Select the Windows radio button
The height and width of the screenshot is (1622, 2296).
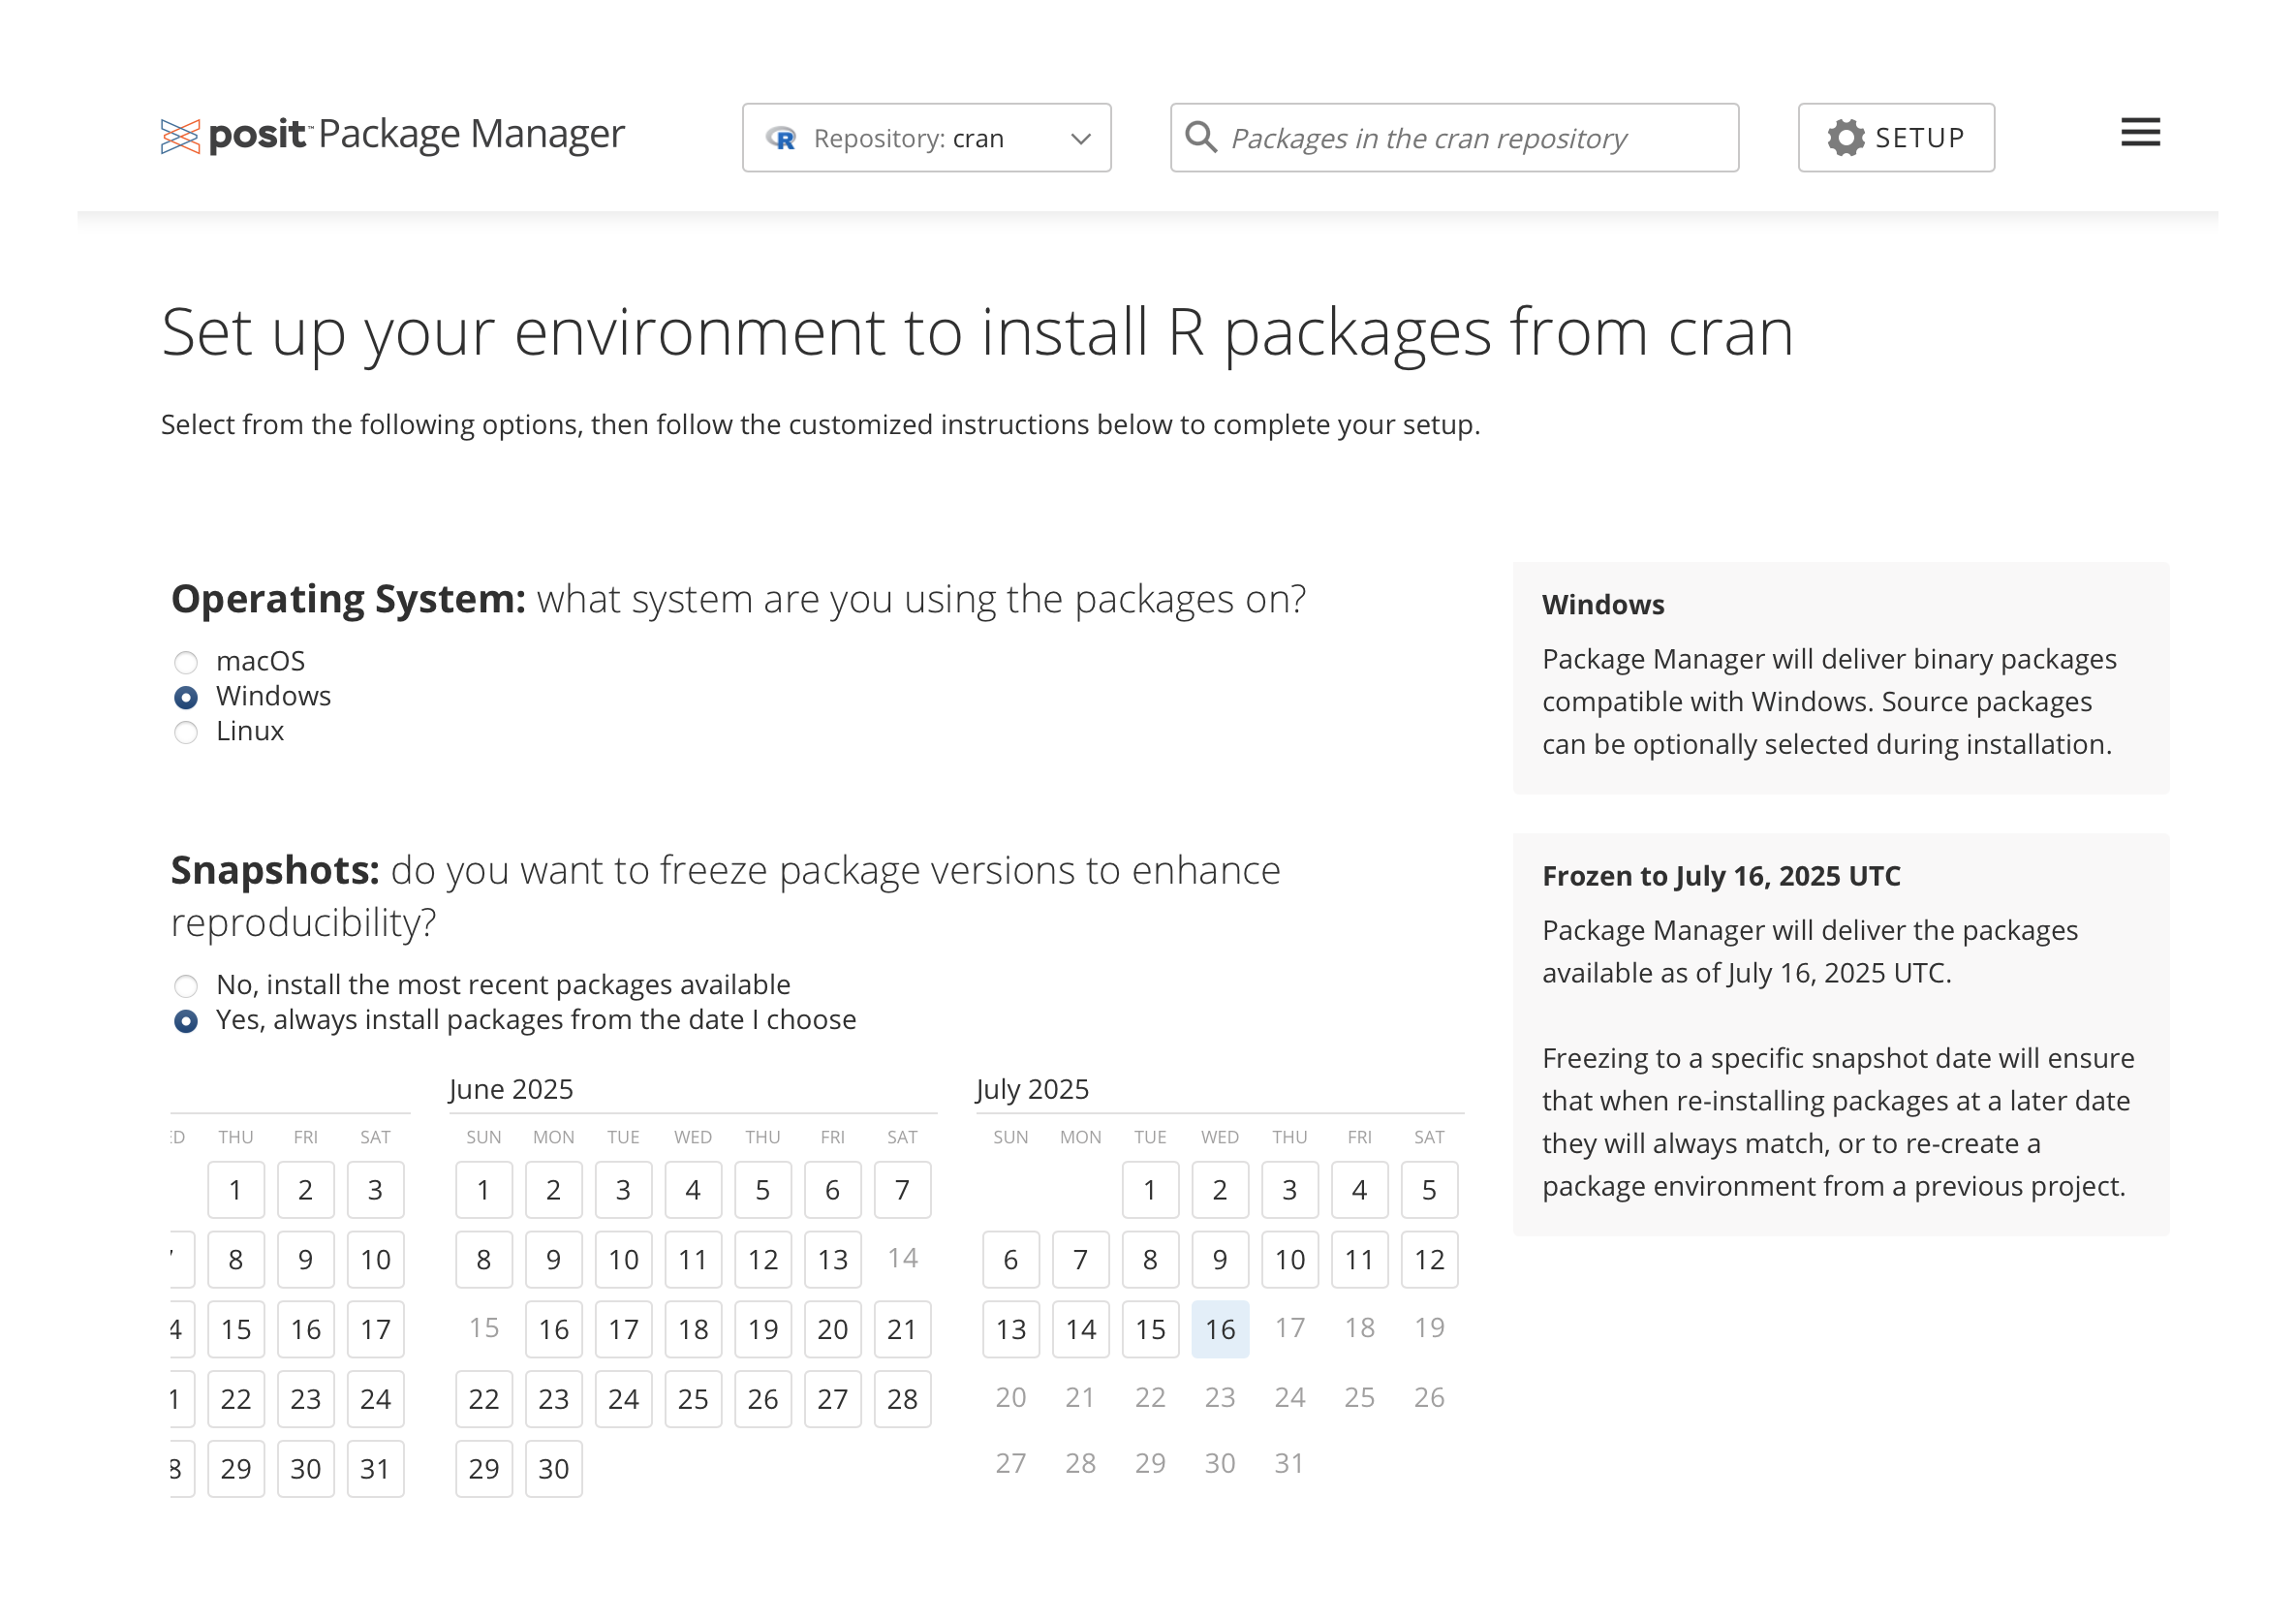pyautogui.click(x=186, y=697)
